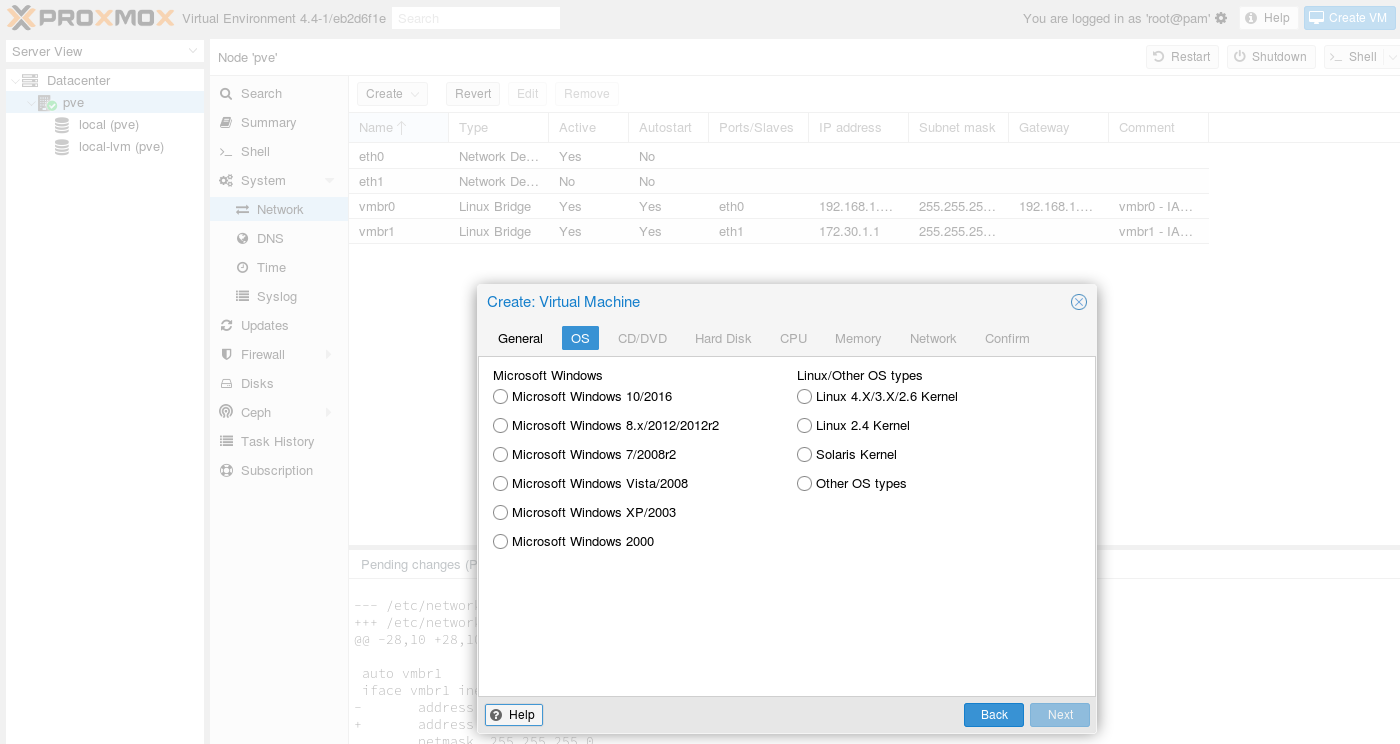The image size is (1400, 744).
Task: Click the Create VM button
Action: coord(1350,18)
